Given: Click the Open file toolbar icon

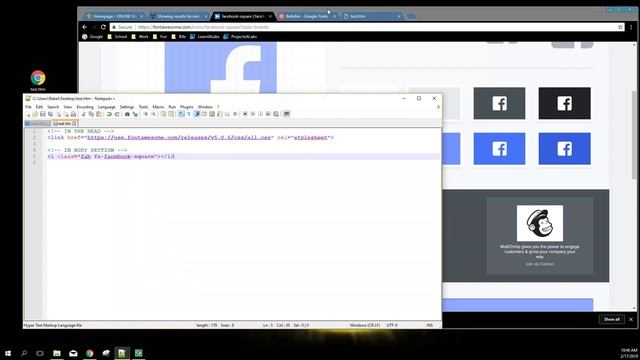Looking at the screenshot, I should pyautogui.click(x=35, y=114).
